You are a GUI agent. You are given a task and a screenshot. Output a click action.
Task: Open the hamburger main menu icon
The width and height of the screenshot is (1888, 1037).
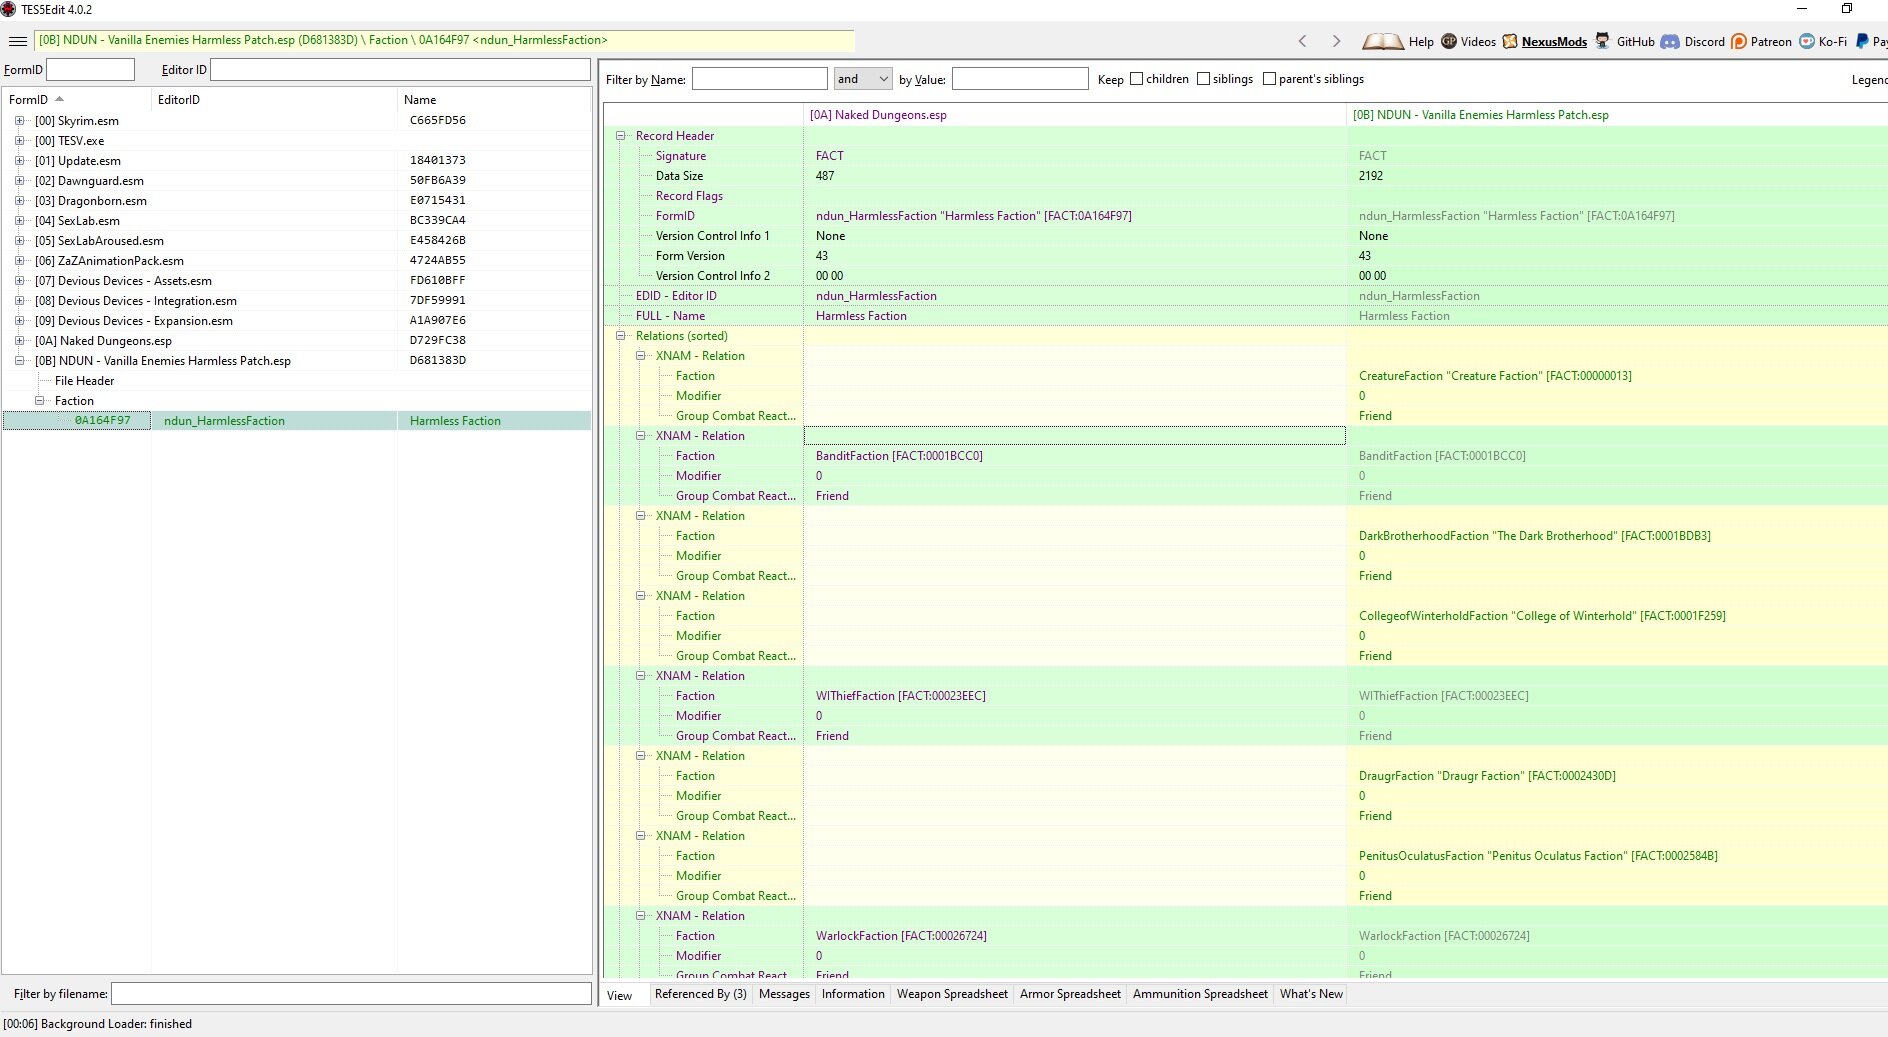click(x=18, y=41)
